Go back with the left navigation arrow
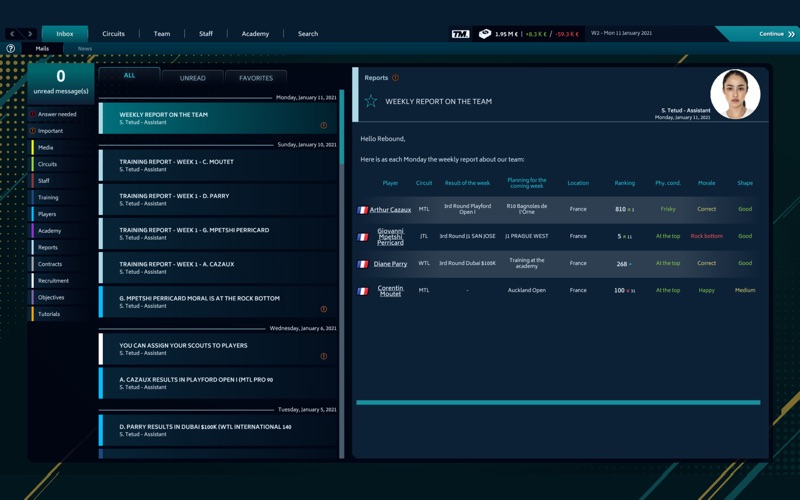800x500 pixels. coord(13,34)
